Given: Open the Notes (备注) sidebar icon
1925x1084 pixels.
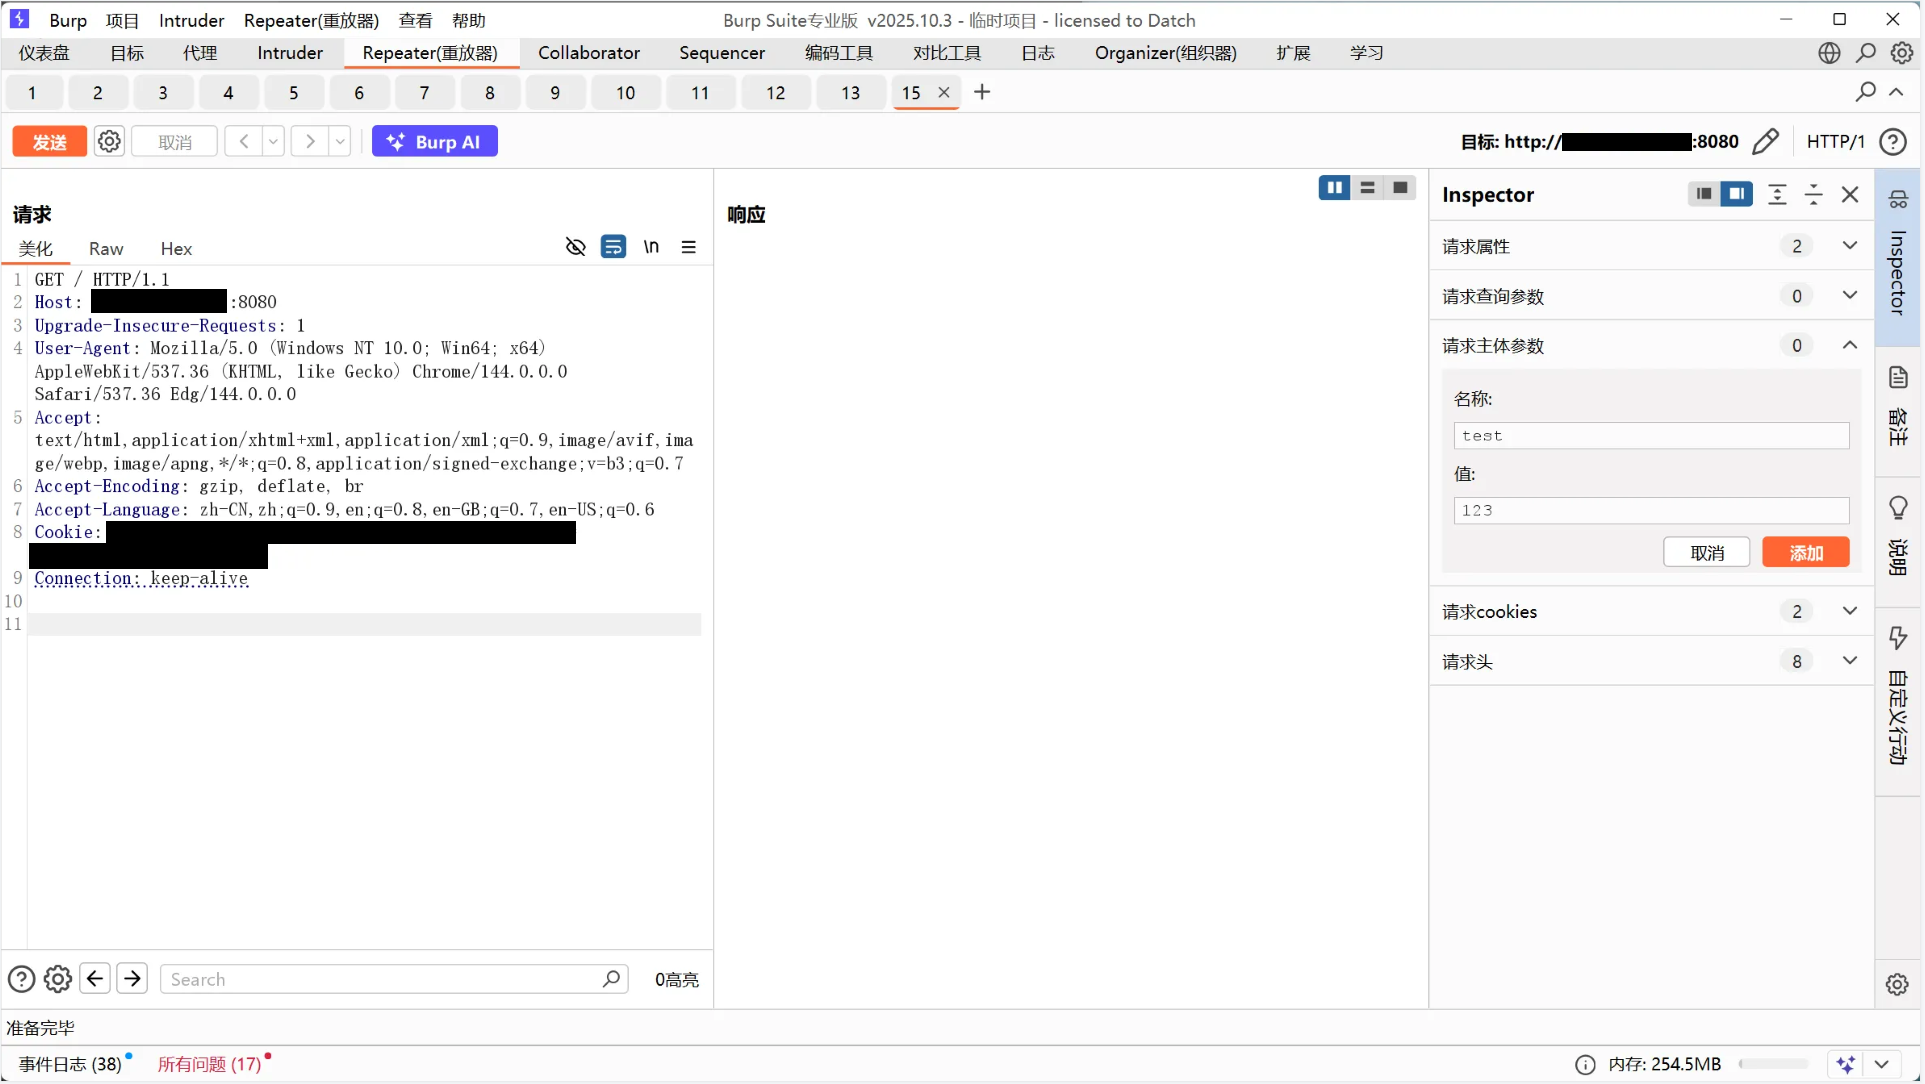Looking at the screenshot, I should [1898, 377].
